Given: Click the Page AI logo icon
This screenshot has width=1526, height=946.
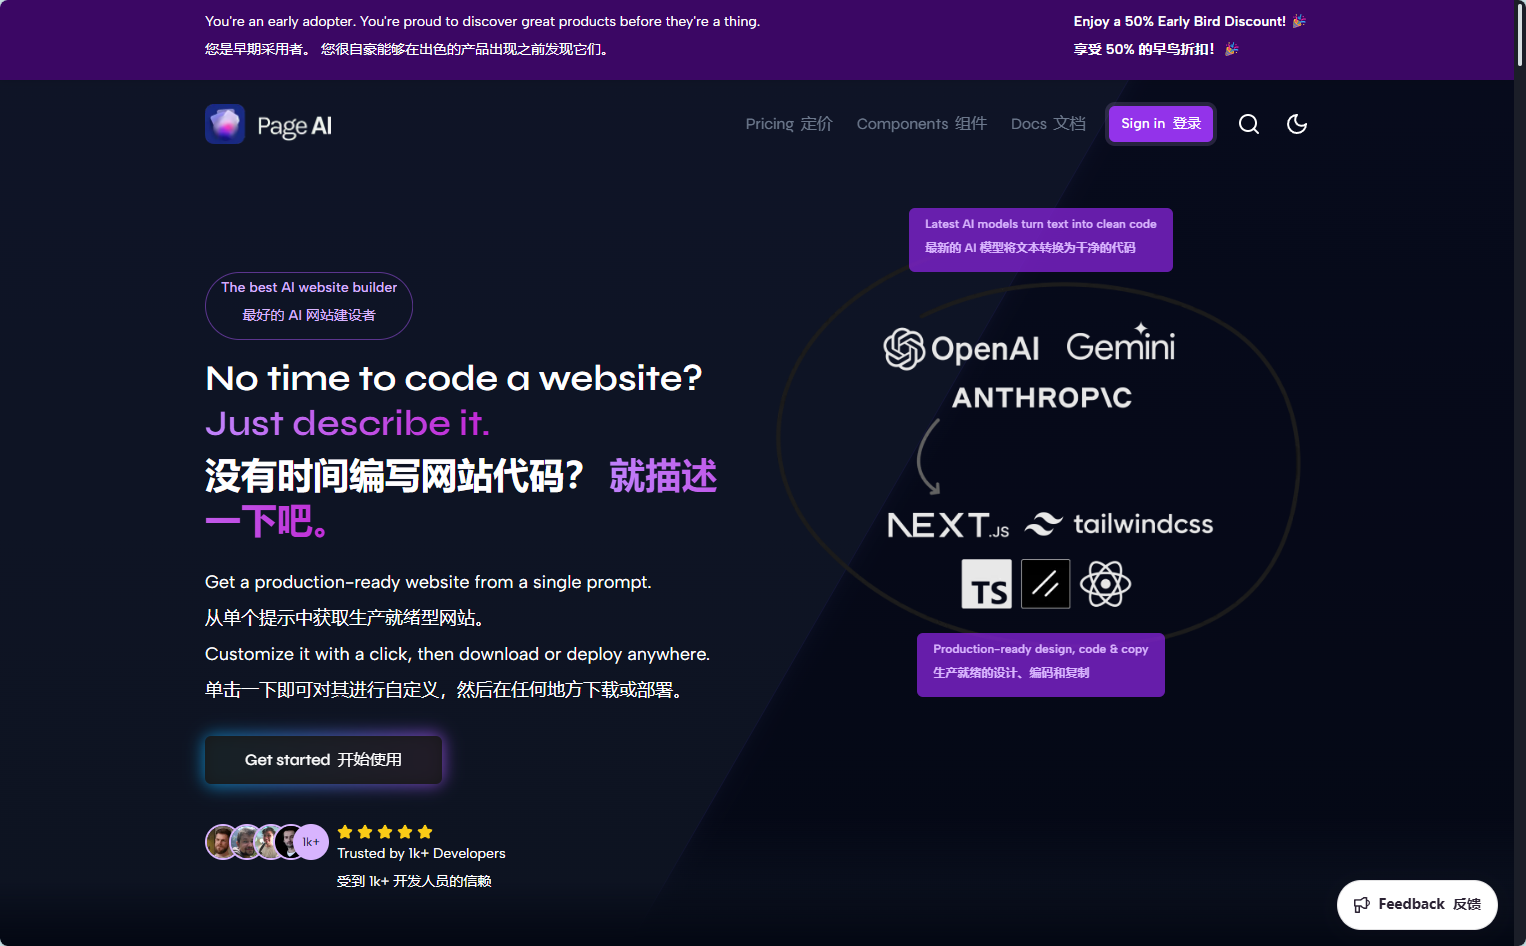Looking at the screenshot, I should tap(225, 124).
